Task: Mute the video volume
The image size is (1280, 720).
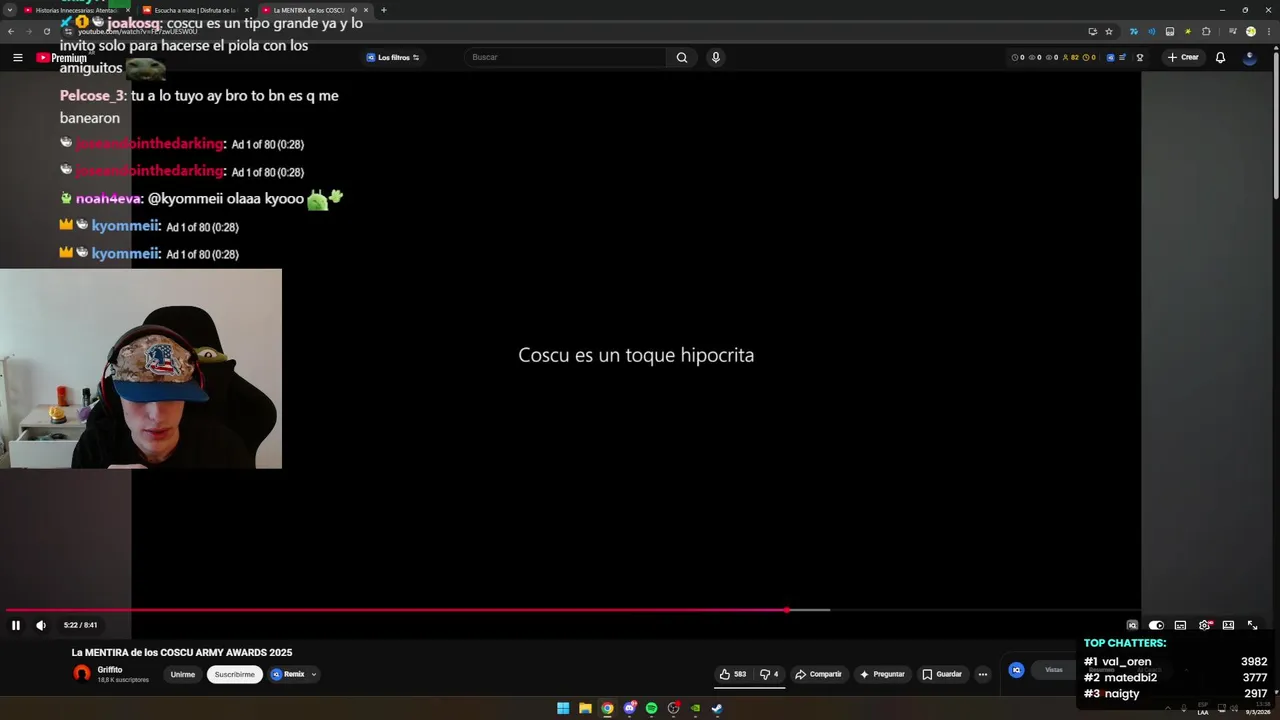Action: pyautogui.click(x=41, y=625)
